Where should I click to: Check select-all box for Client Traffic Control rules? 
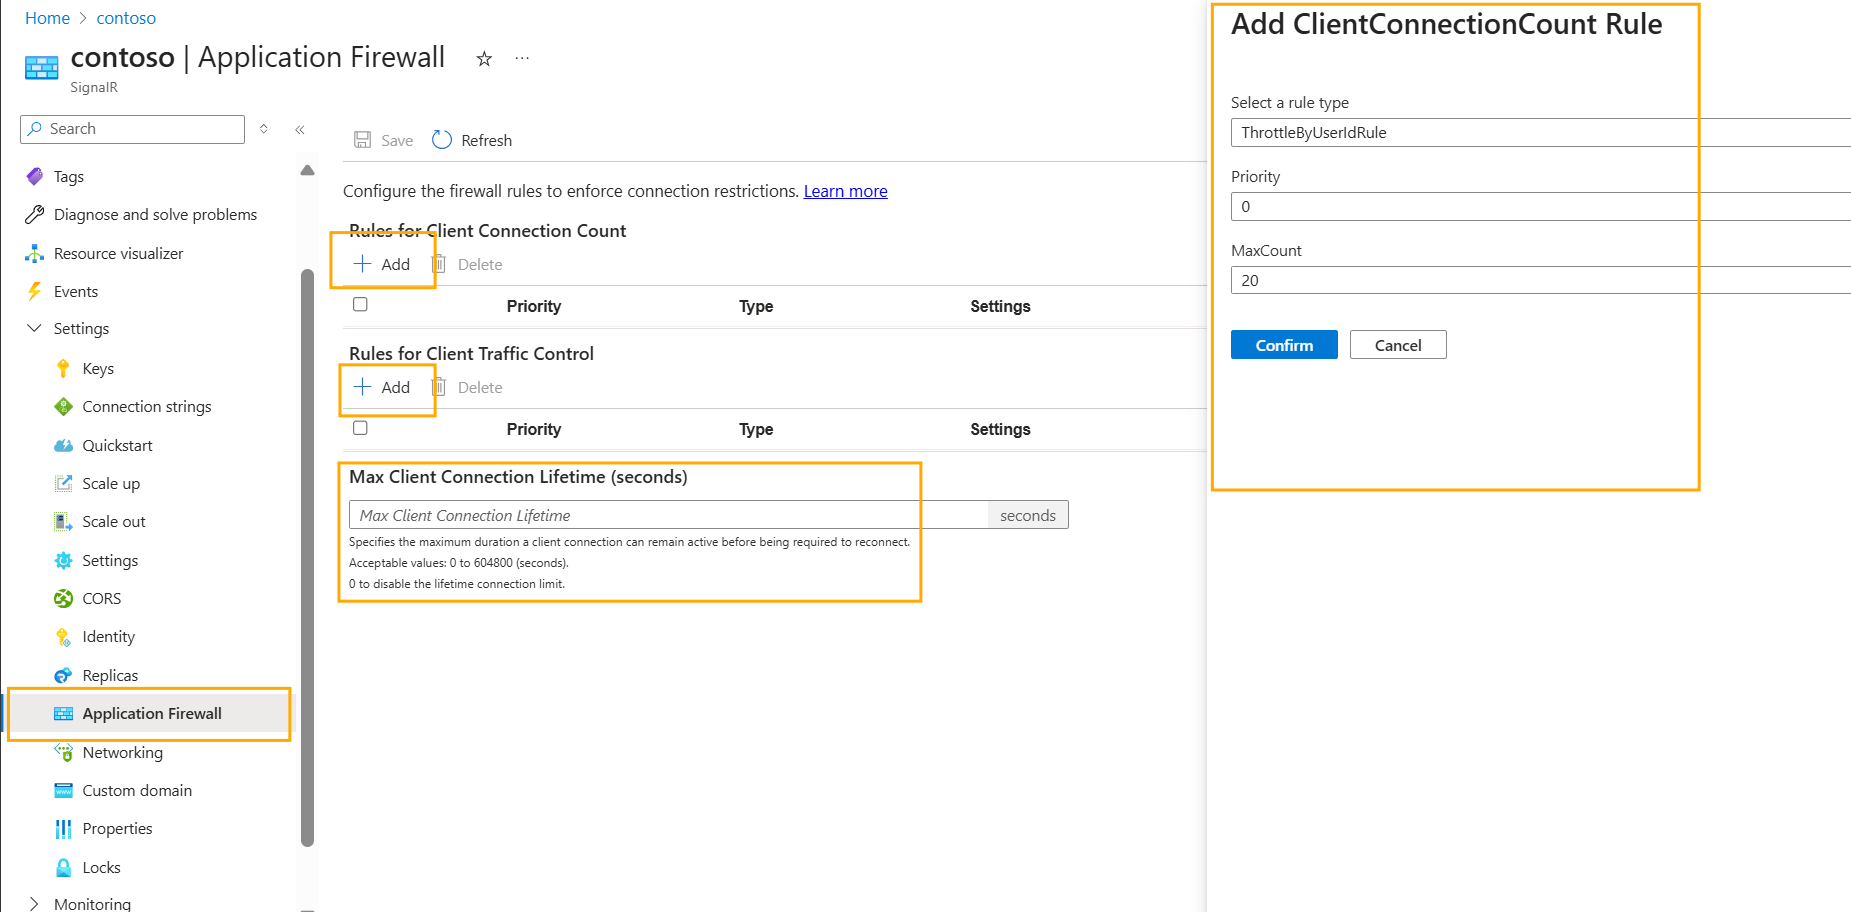point(360,427)
